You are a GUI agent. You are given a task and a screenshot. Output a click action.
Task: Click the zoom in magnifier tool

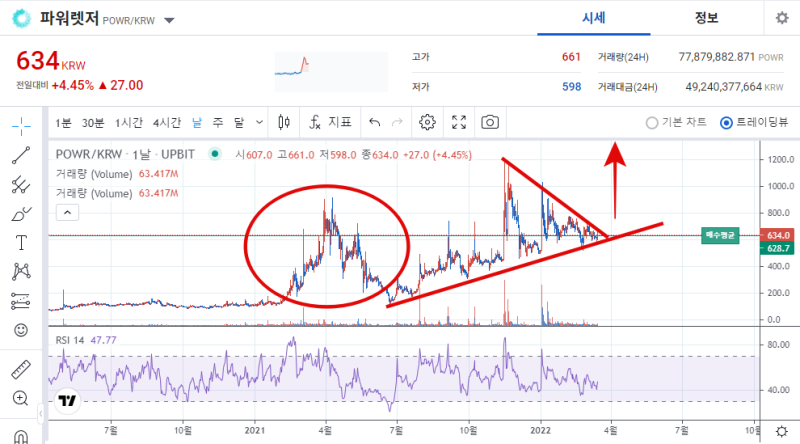point(20,398)
